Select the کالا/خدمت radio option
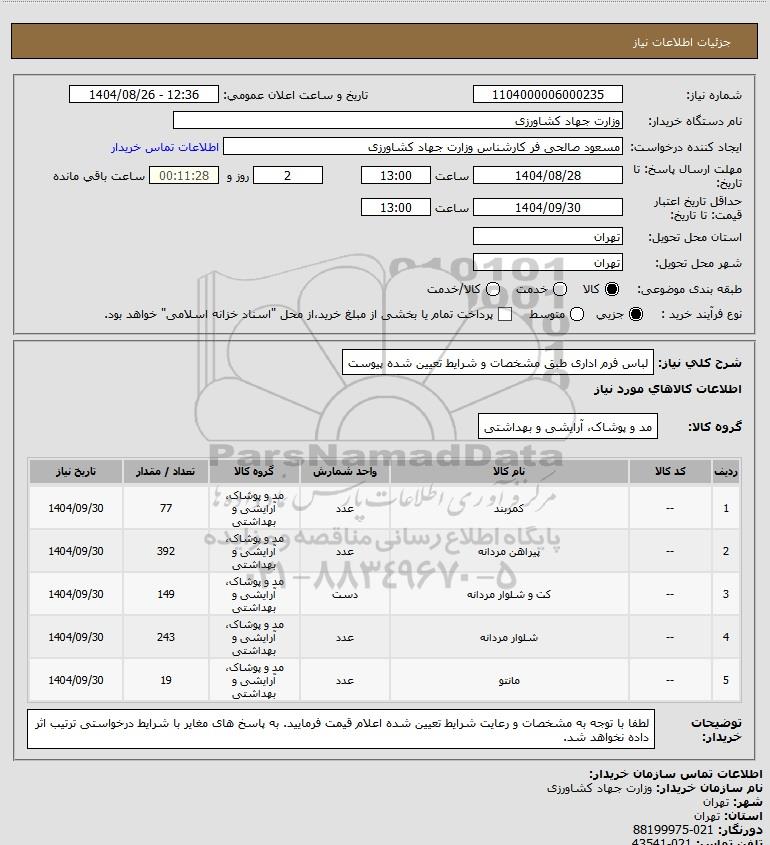770x845 pixels. coord(492,289)
